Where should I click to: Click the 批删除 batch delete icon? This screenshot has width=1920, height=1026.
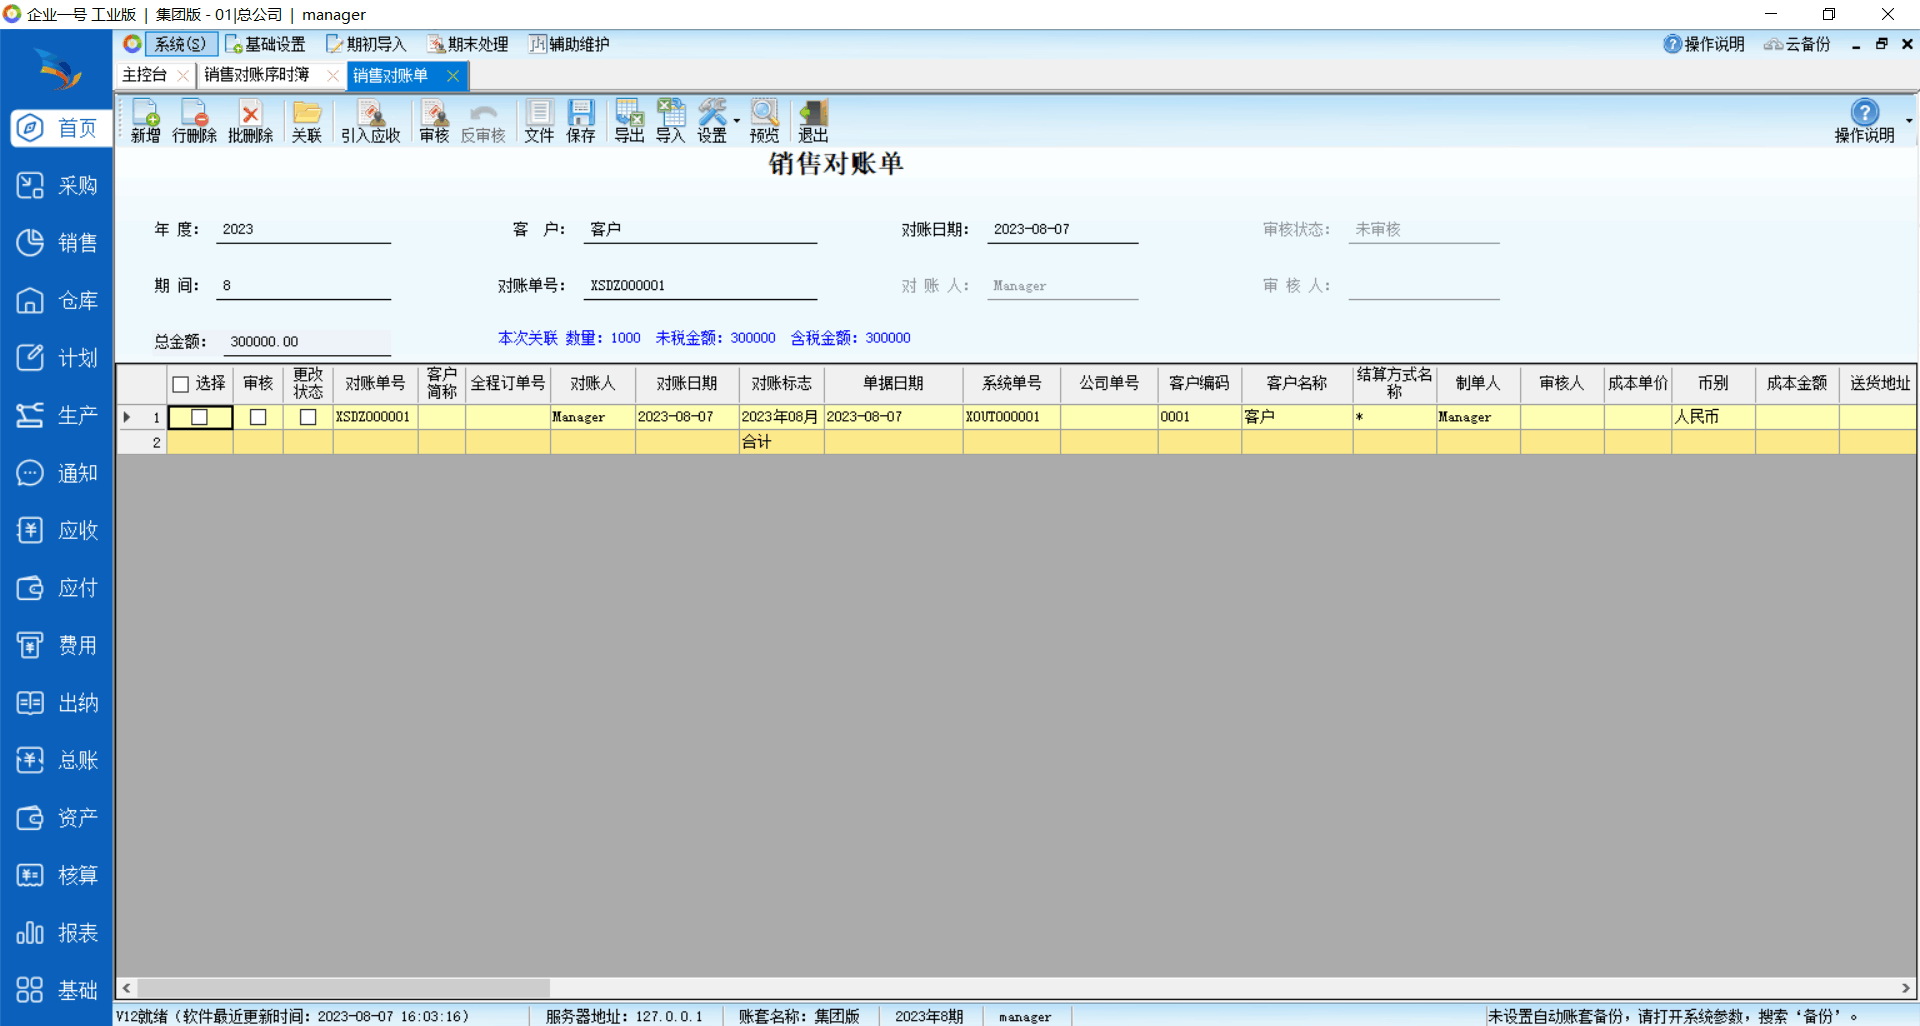tap(250, 121)
